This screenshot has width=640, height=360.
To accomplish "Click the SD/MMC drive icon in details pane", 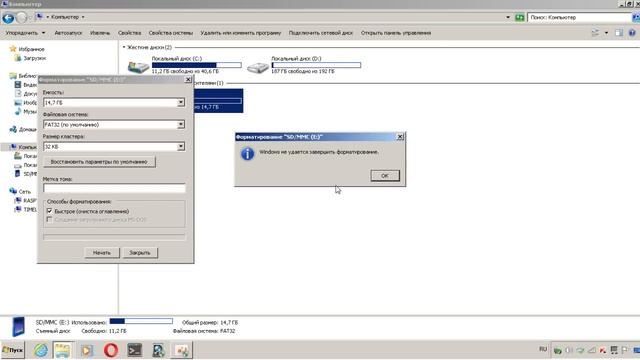I will tap(18, 327).
